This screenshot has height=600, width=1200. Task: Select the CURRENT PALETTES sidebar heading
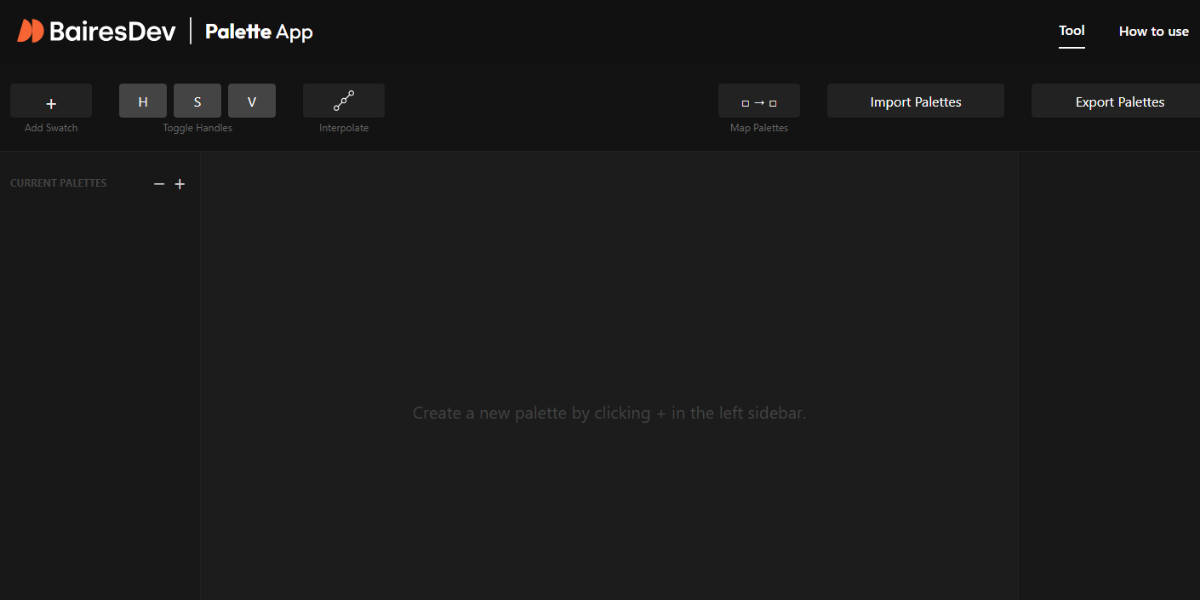tap(58, 184)
